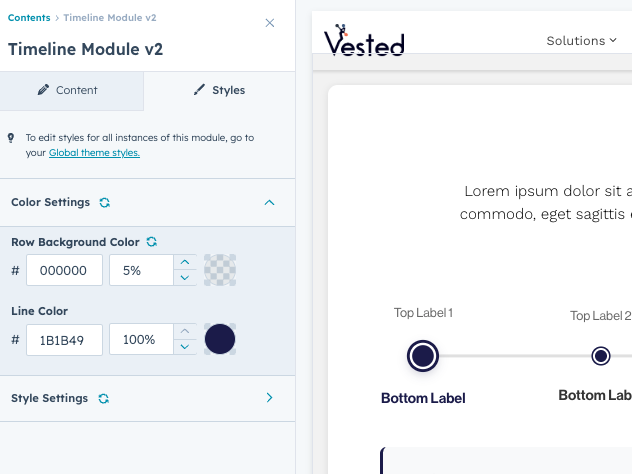632x474 pixels.
Task: Click the second timeline marker circle
Action: pos(601,356)
